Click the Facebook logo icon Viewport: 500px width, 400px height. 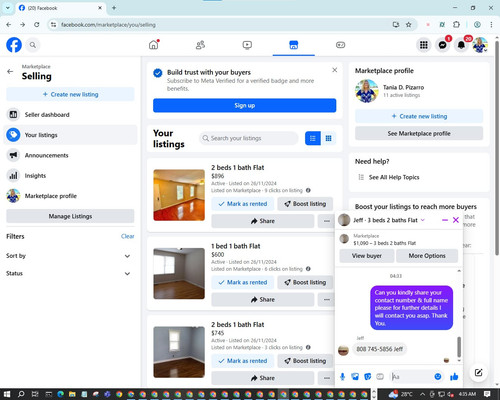point(14,45)
